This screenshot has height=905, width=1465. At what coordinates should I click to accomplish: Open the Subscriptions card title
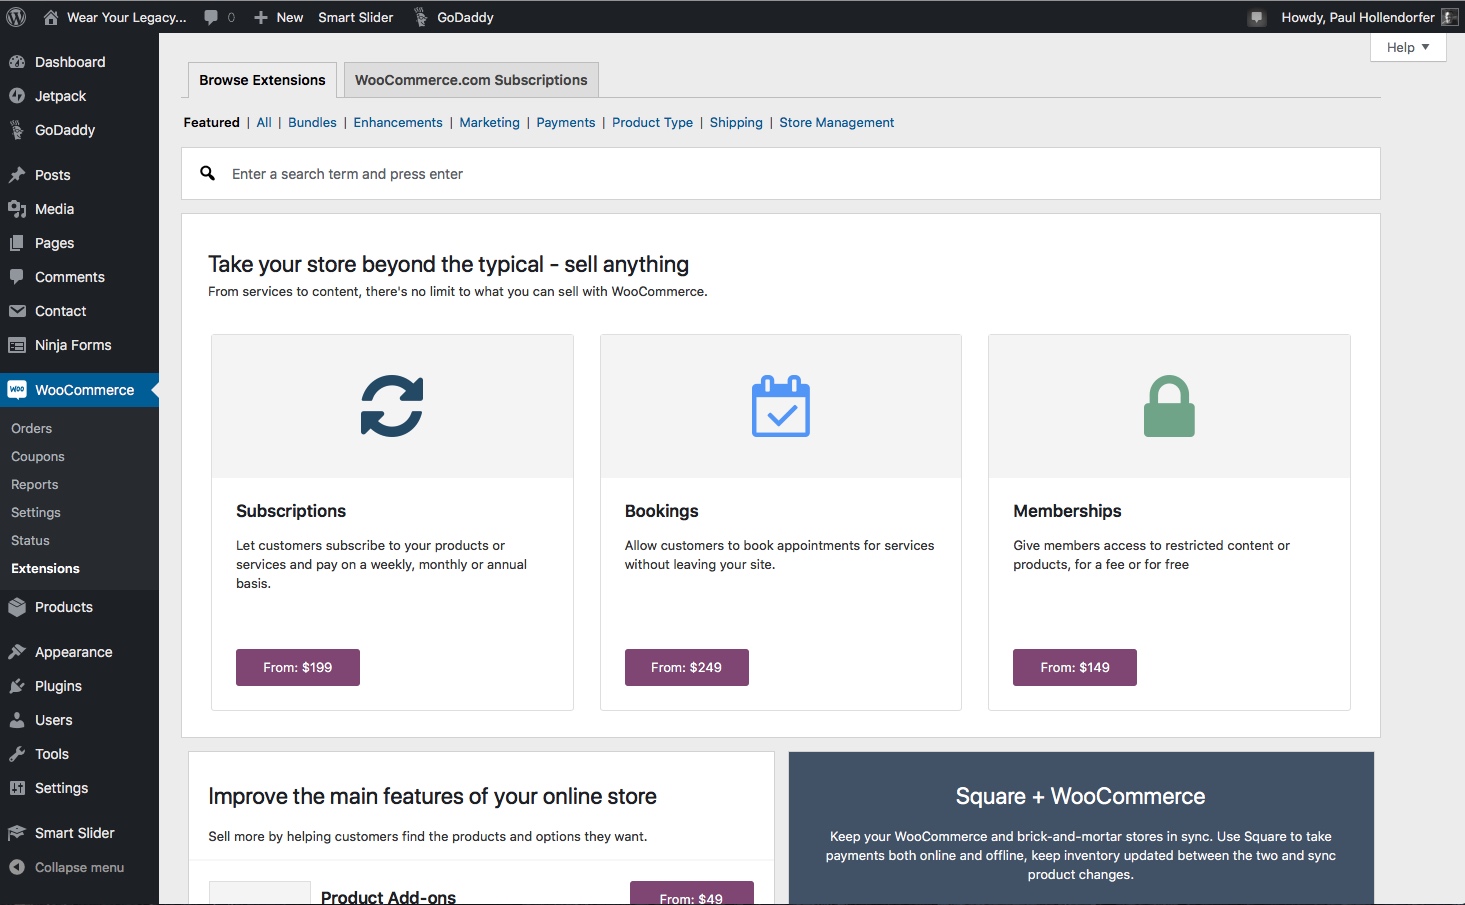(291, 511)
